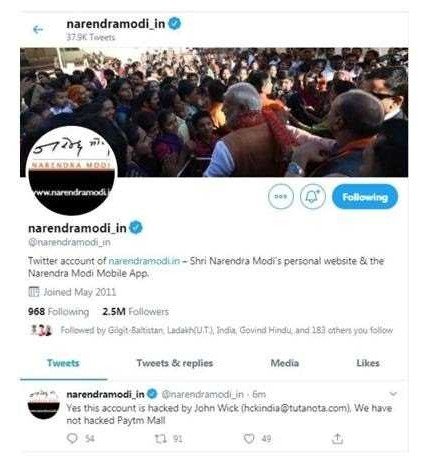The image size is (424, 464).
Task: Go back using the left arrow
Action: click(x=38, y=30)
